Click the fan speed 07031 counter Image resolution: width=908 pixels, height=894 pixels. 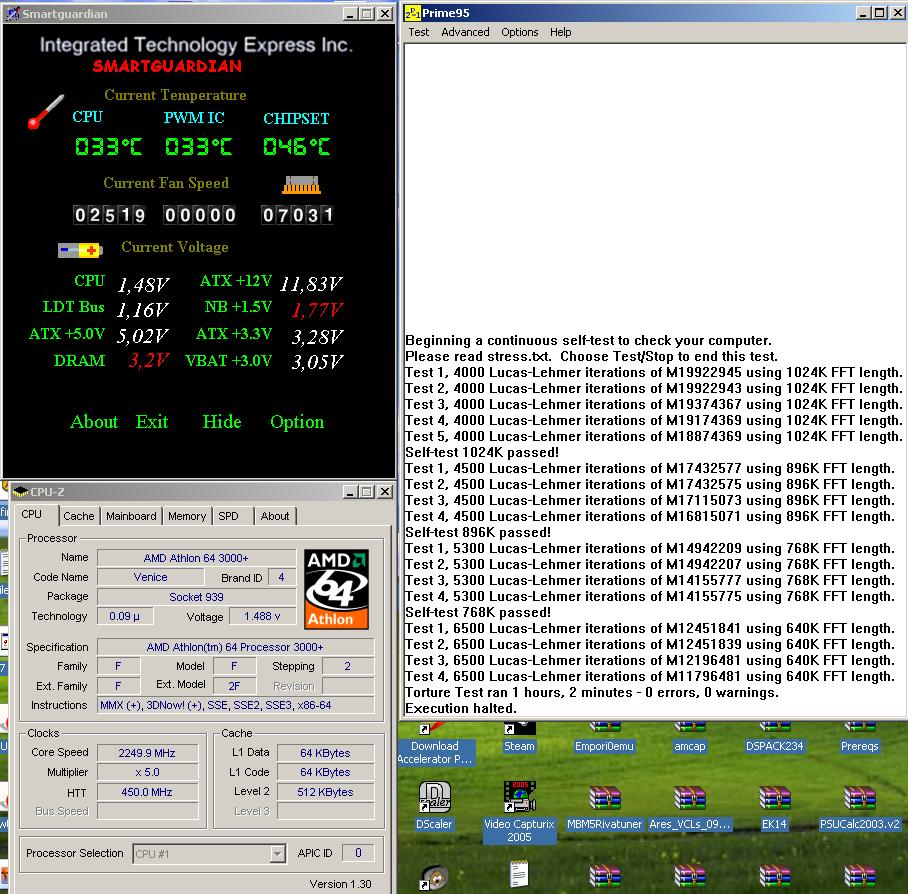298,215
